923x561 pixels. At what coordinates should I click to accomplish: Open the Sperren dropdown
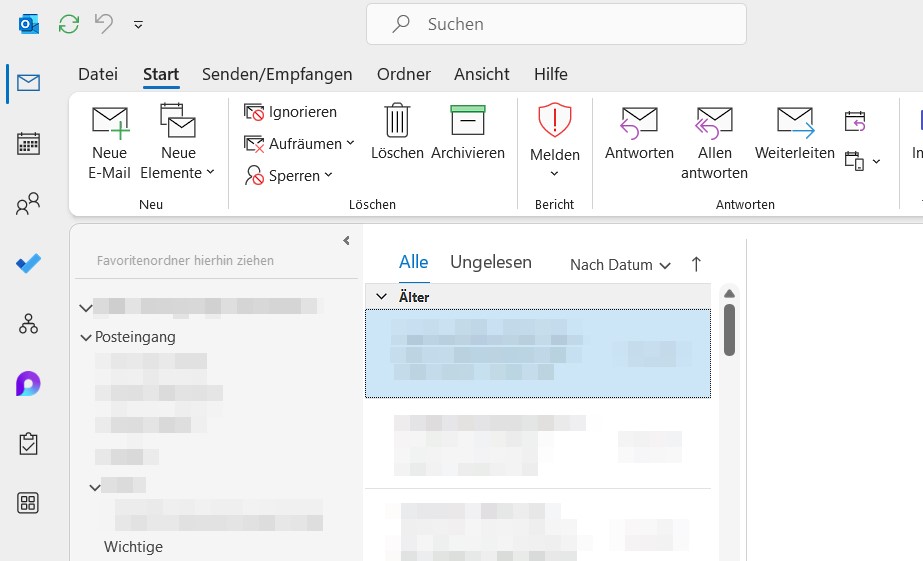pyautogui.click(x=290, y=175)
